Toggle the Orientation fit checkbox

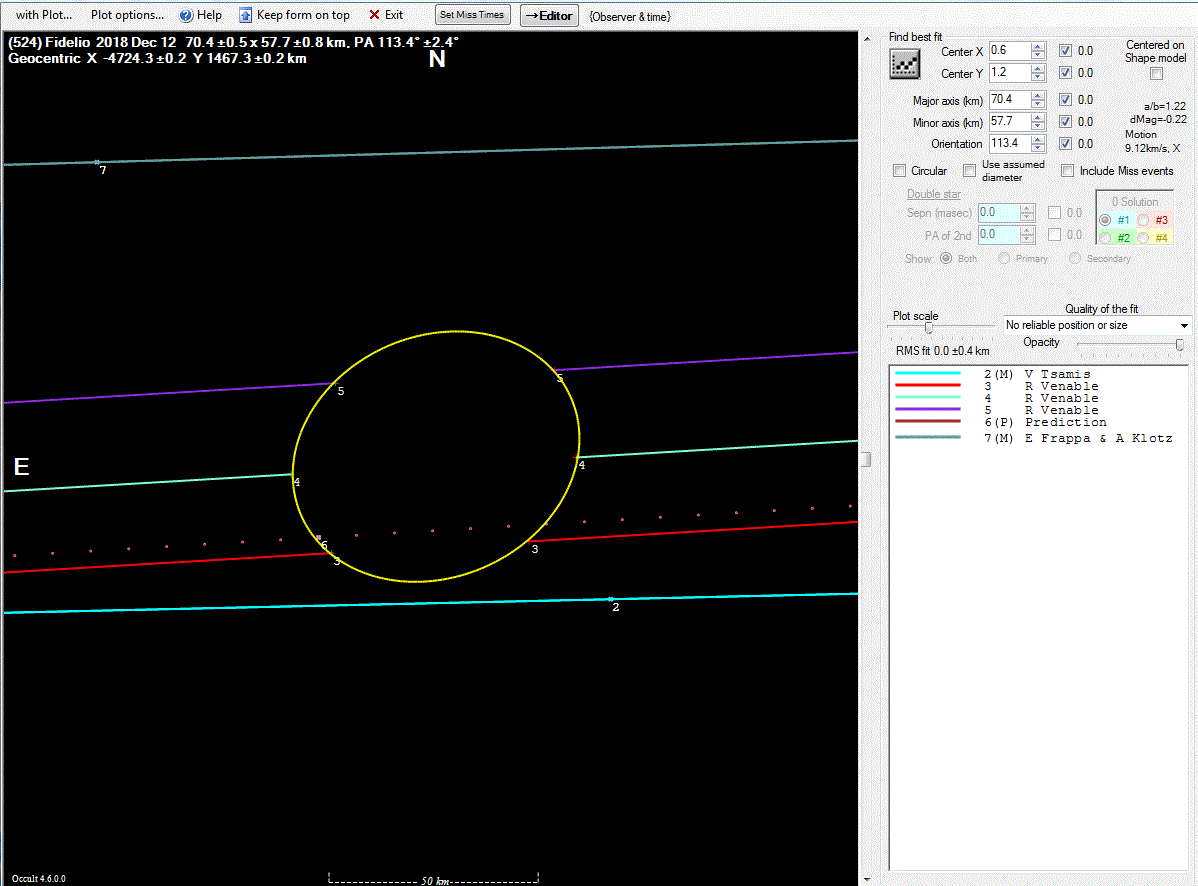(x=1065, y=144)
